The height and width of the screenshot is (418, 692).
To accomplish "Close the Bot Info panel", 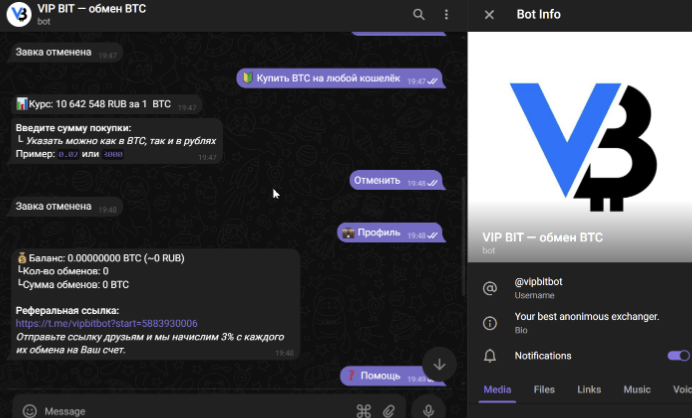I will point(489,14).
